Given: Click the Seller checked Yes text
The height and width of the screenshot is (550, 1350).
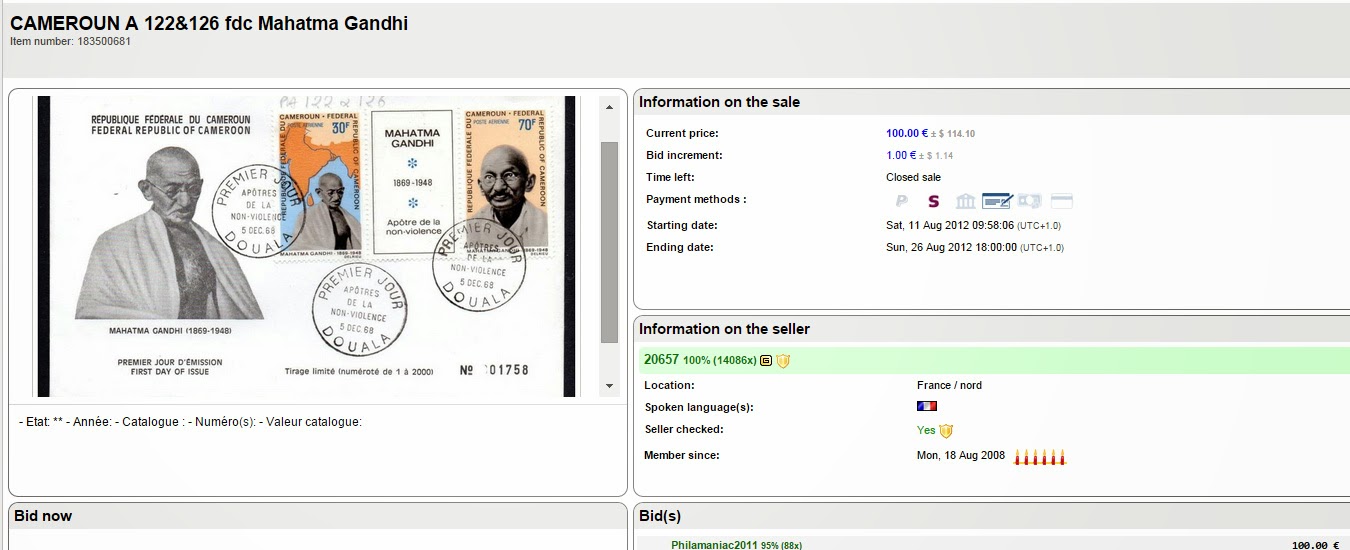Looking at the screenshot, I should click(x=926, y=430).
